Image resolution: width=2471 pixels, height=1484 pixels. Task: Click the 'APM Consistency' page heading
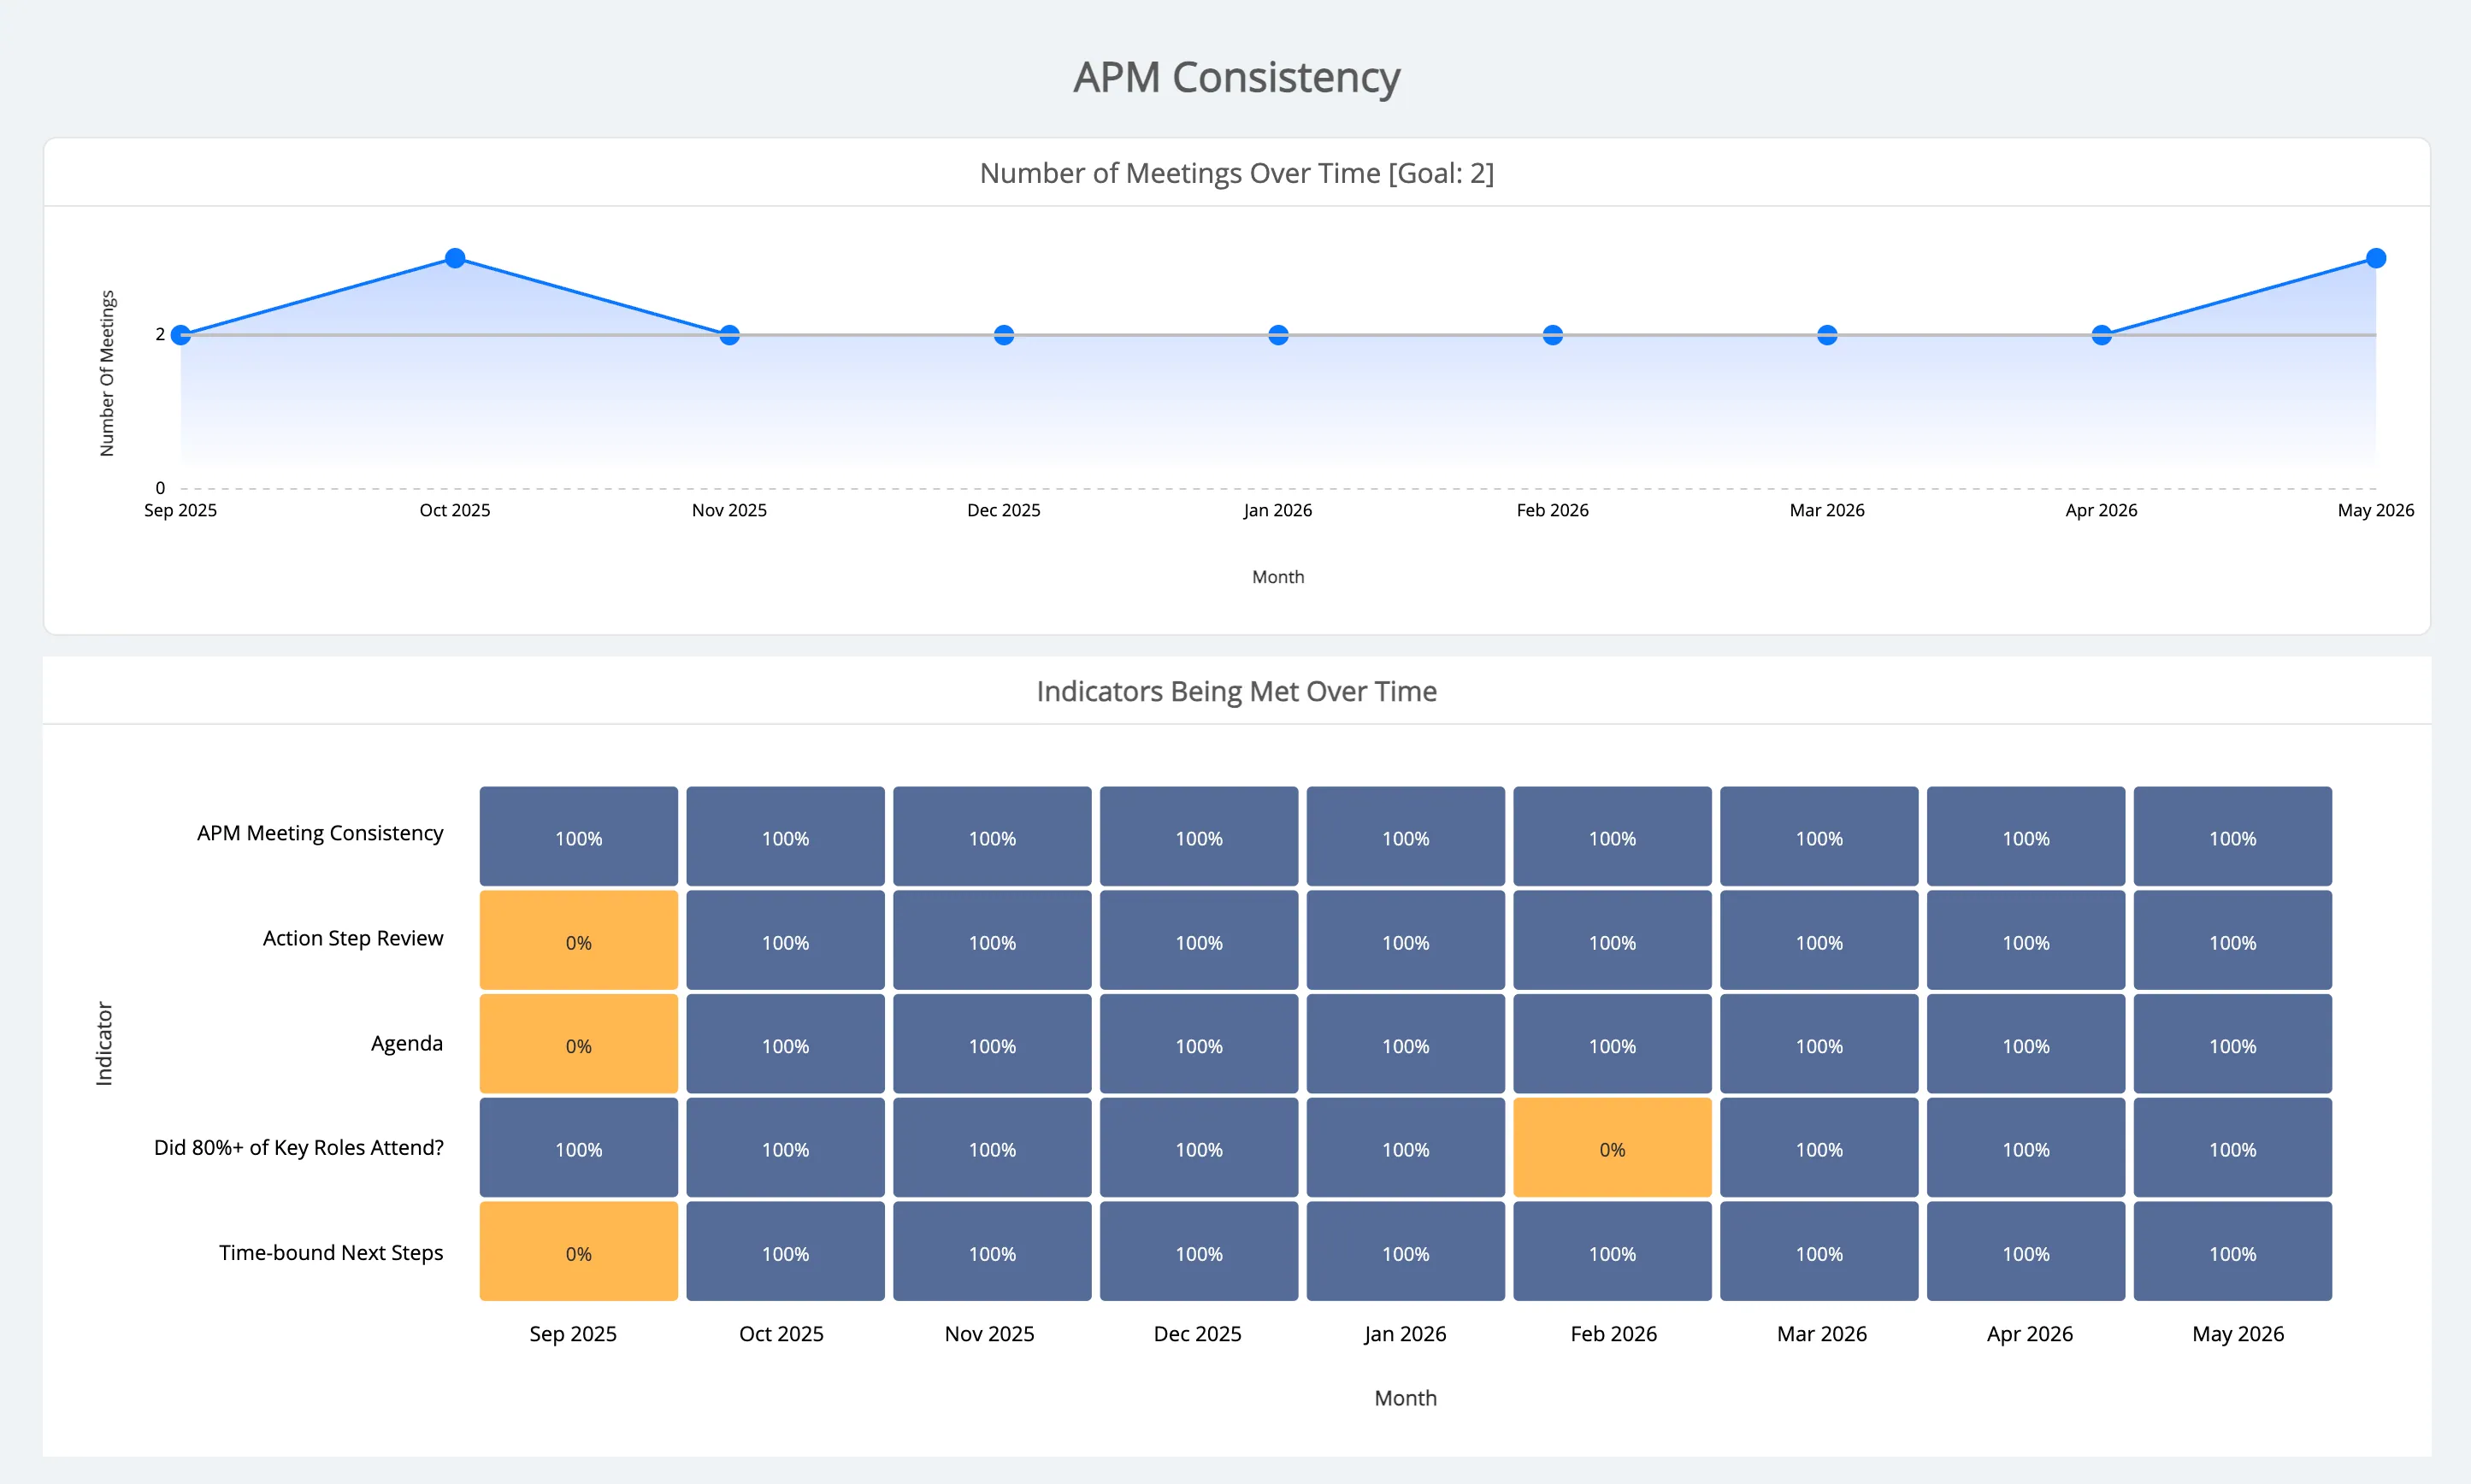point(1237,77)
